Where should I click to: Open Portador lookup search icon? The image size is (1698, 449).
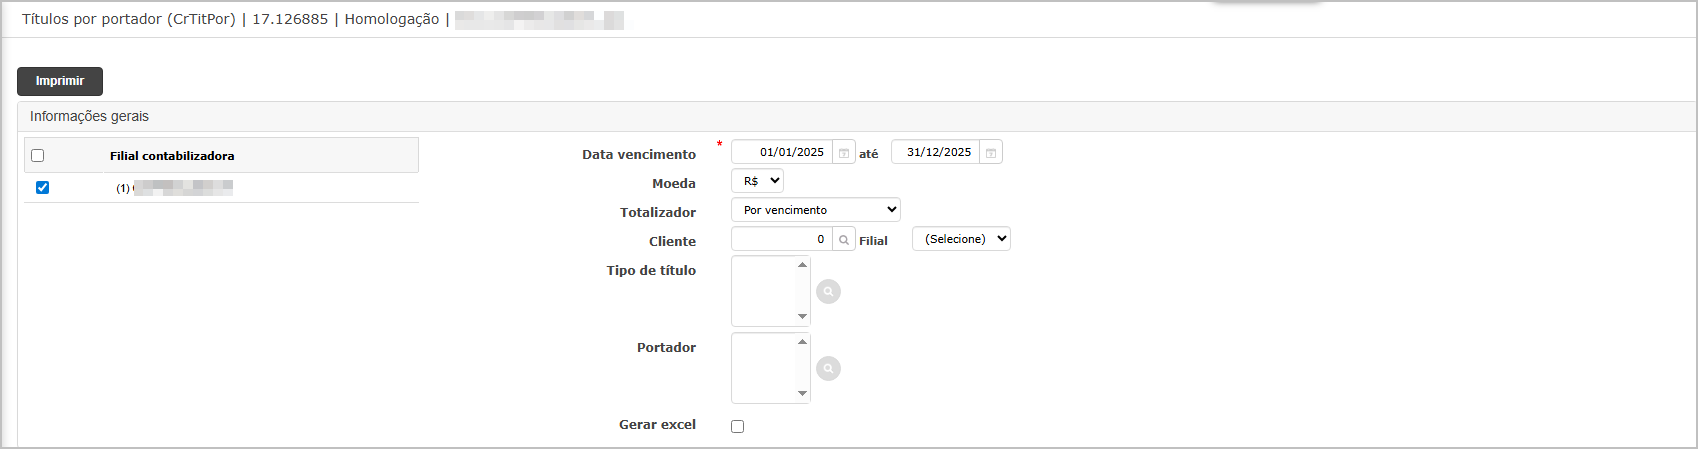click(828, 368)
